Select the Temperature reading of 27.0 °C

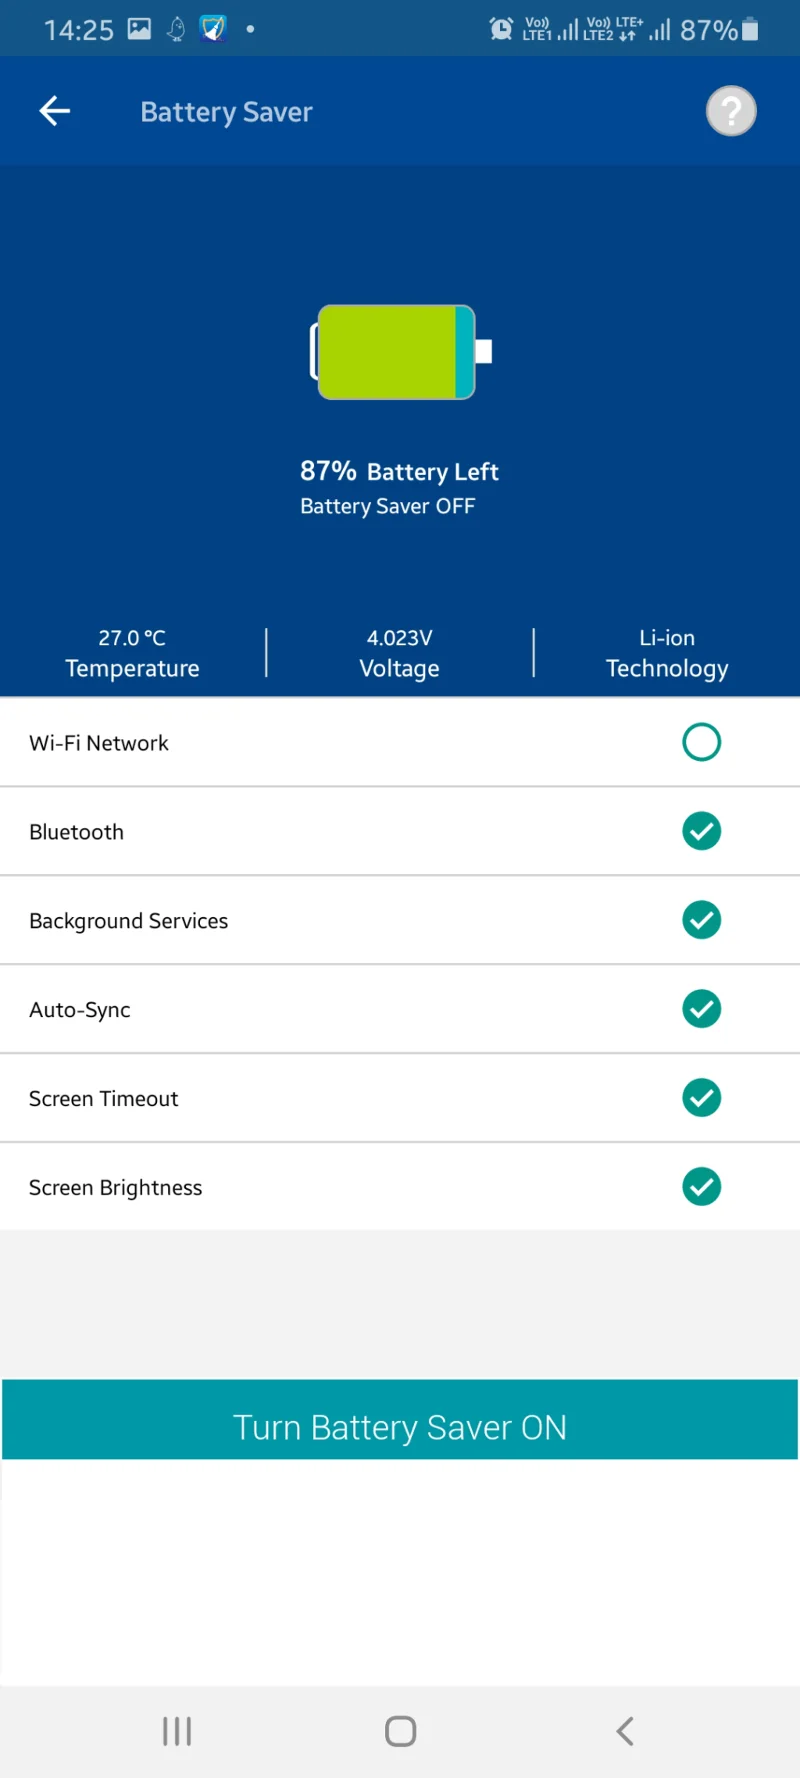coord(132,652)
